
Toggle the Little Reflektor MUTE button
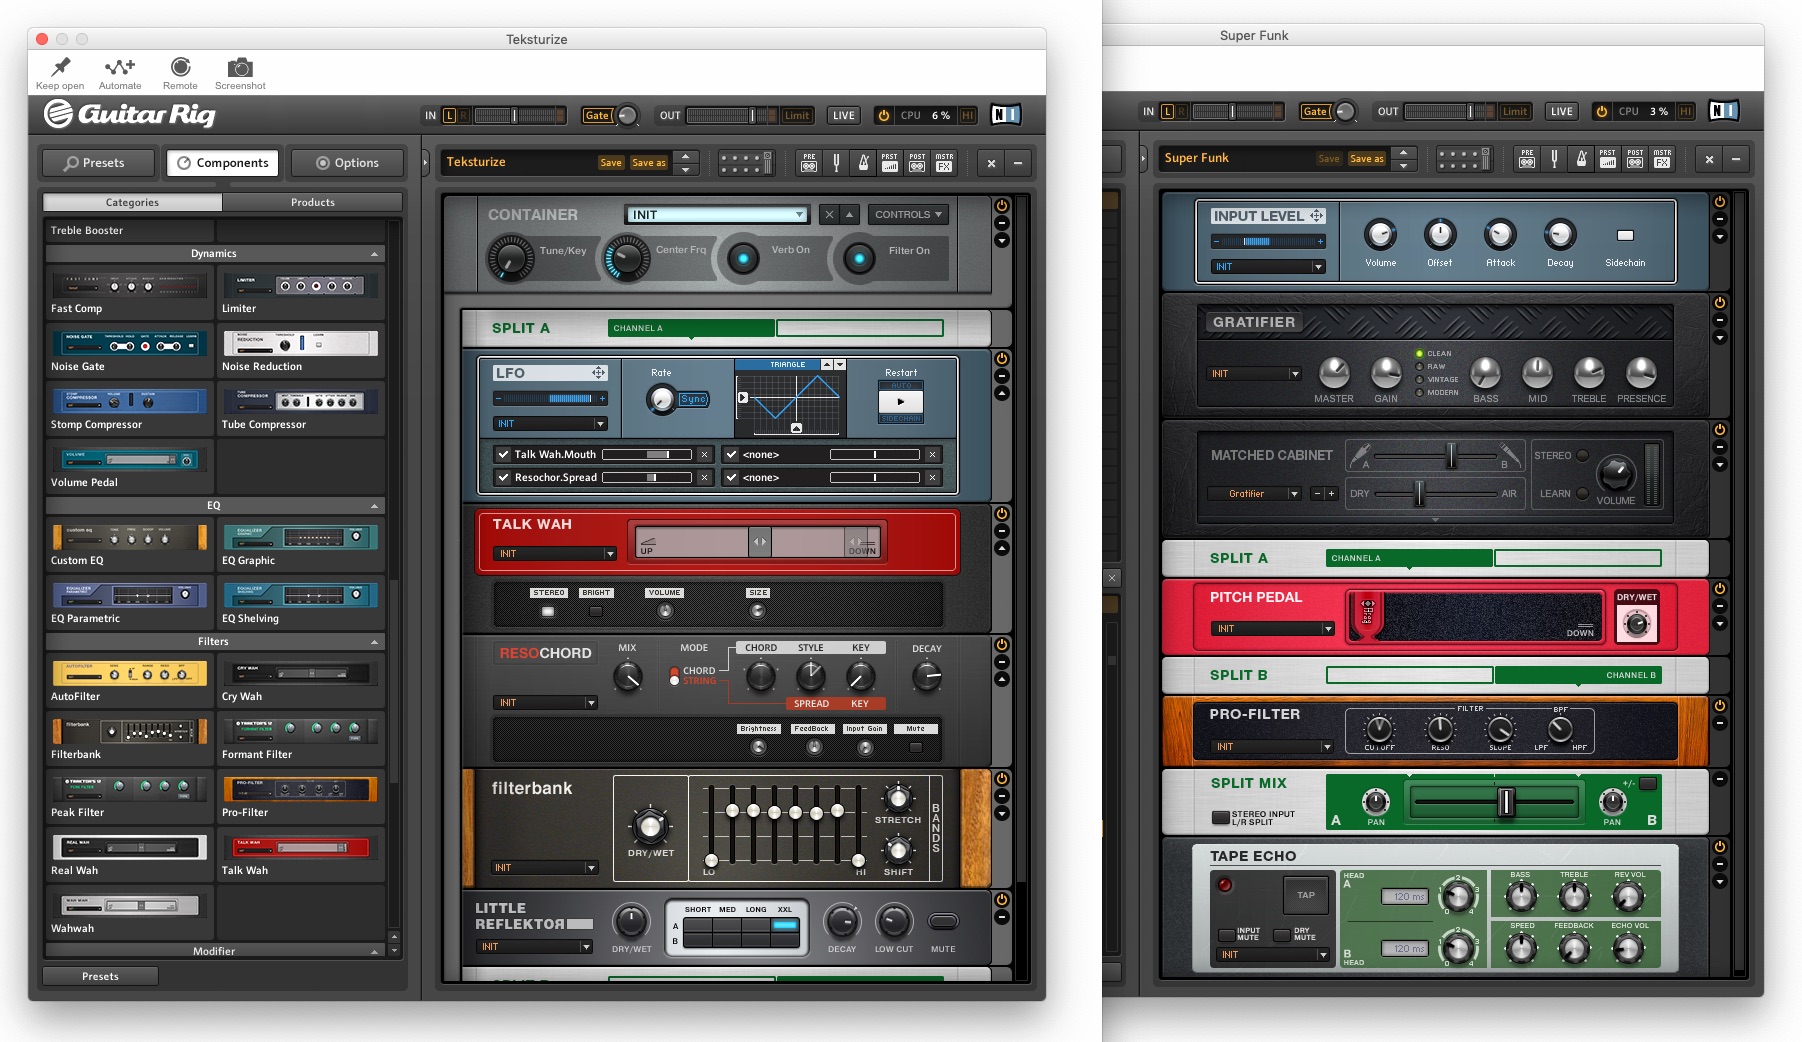(x=943, y=921)
